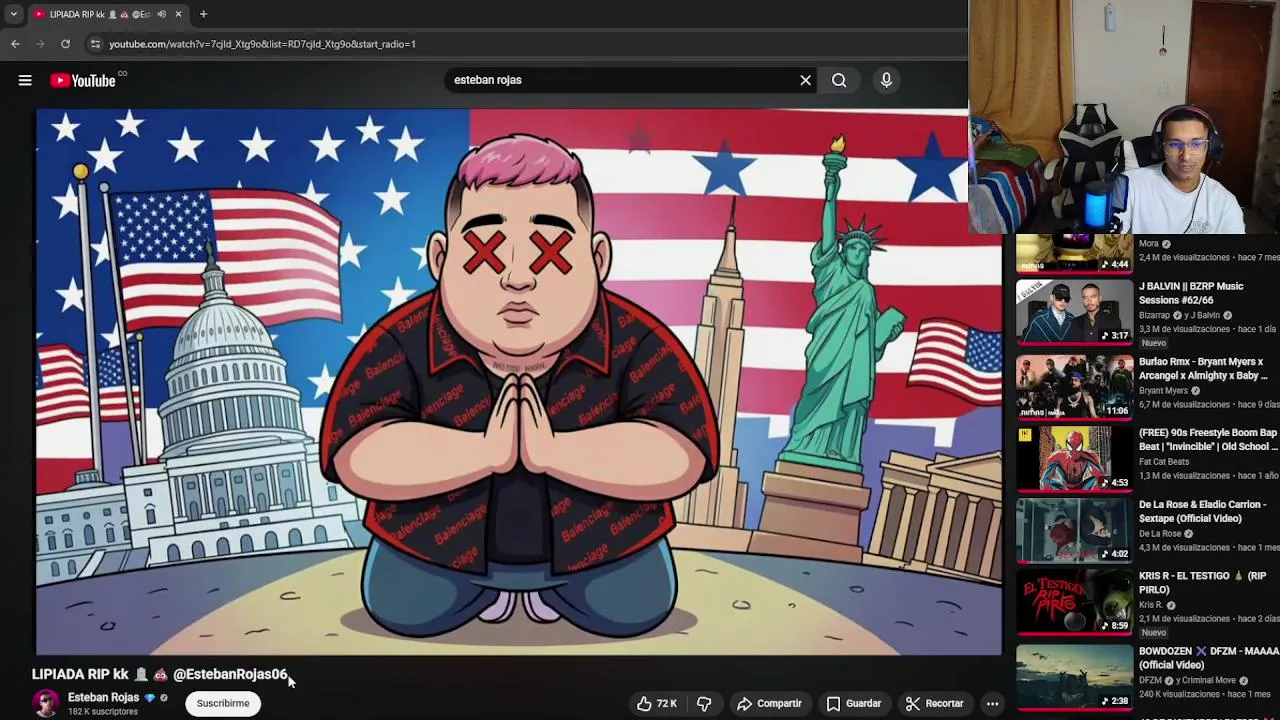Open the 90s Freestyle Boom Bap Beat thumbnail
The height and width of the screenshot is (720, 1280).
click(1074, 457)
